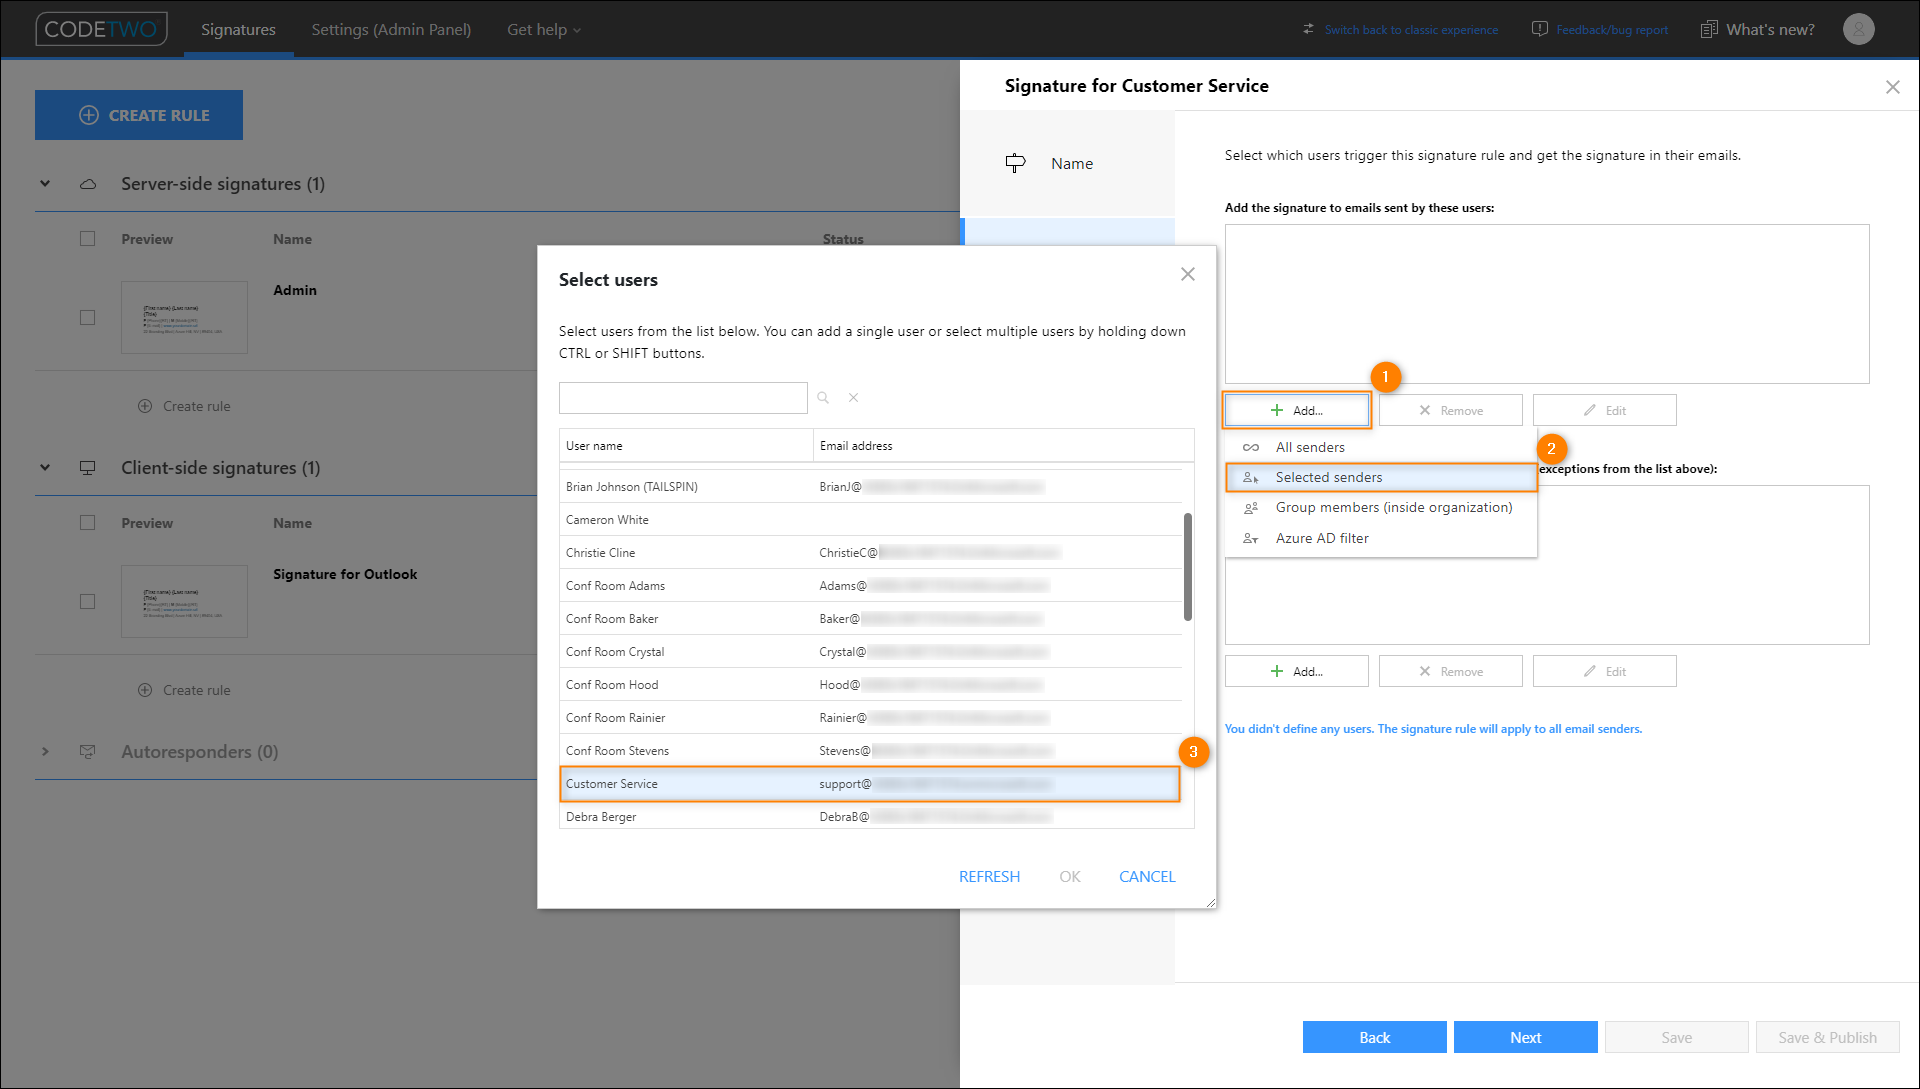Viewport: 1920px width, 1089px height.
Task: Select the Conf Room Hood row
Action: coord(870,685)
